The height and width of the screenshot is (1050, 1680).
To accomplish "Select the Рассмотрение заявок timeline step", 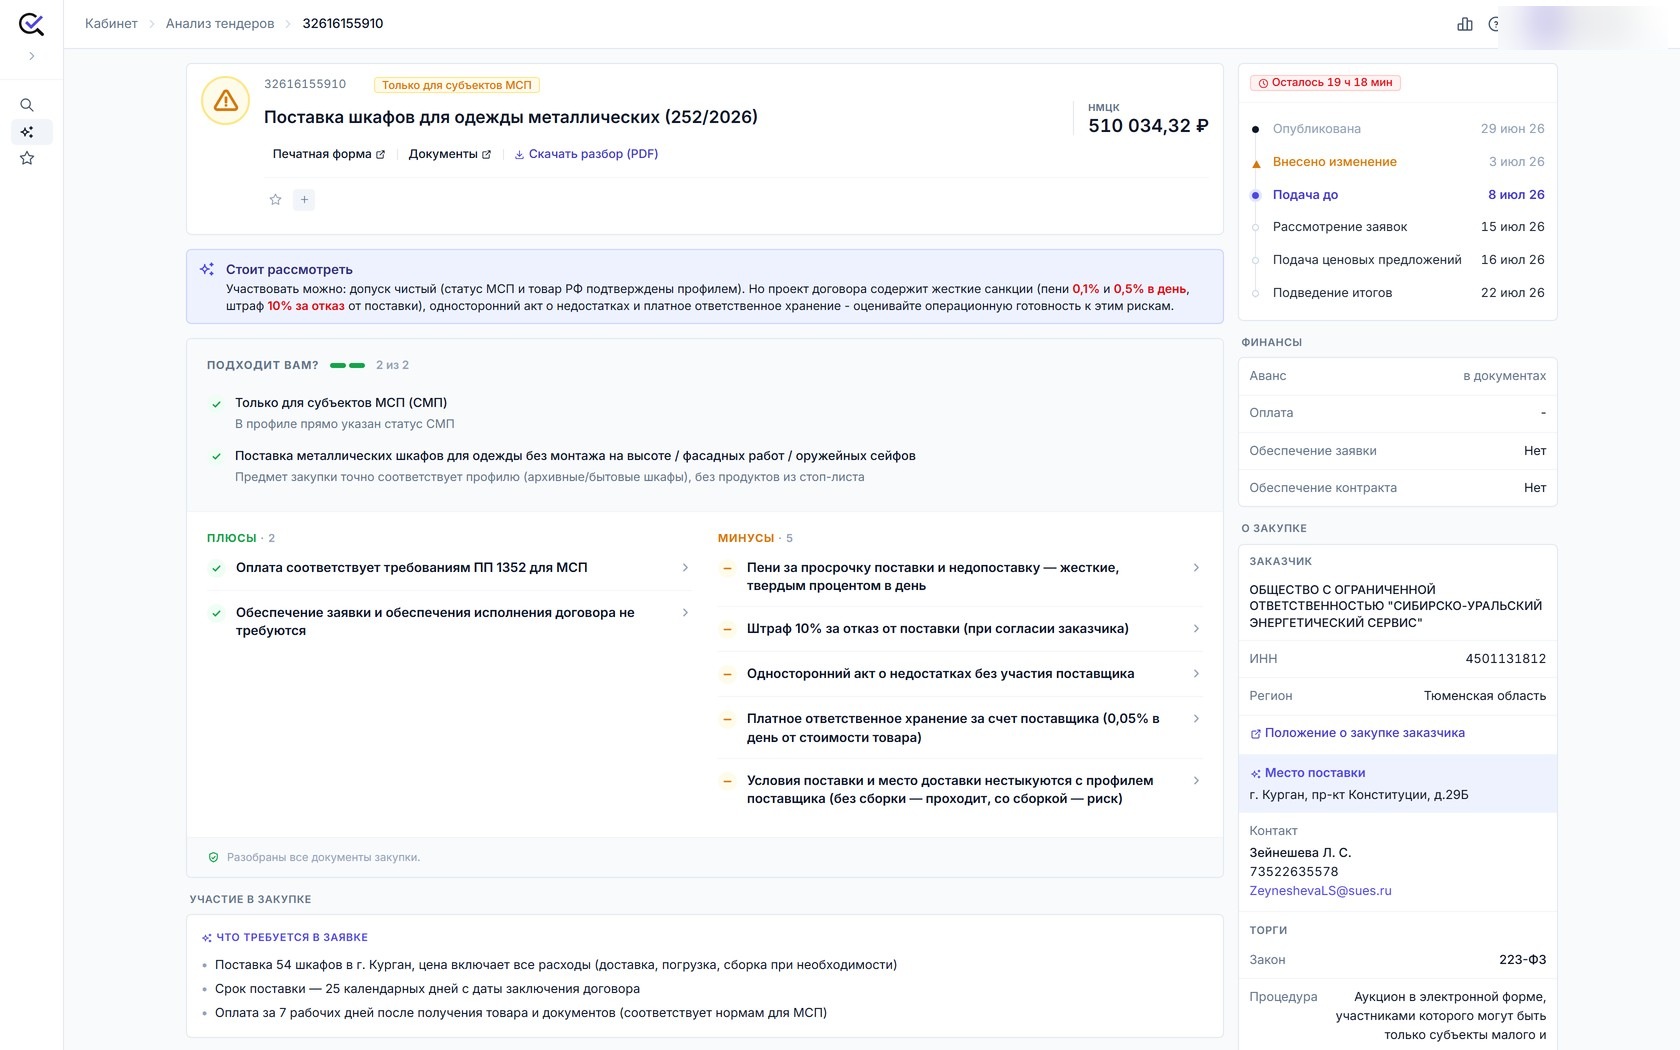I will tap(1398, 227).
